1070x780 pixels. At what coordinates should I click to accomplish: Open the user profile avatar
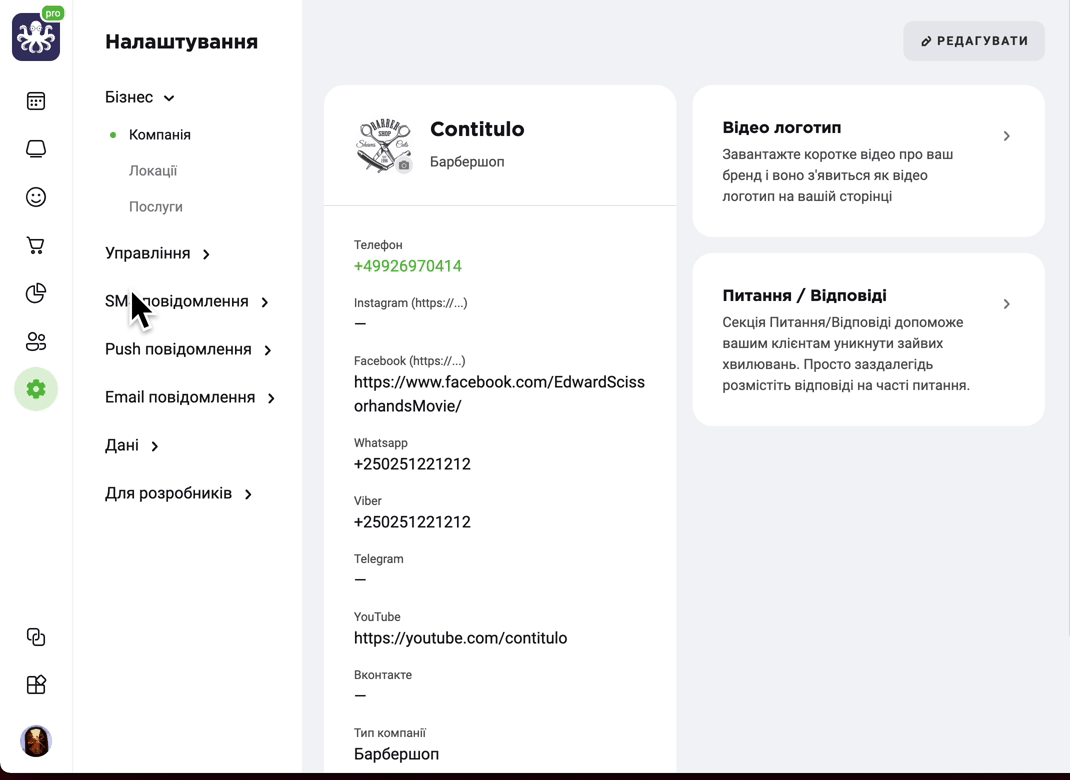point(36,741)
